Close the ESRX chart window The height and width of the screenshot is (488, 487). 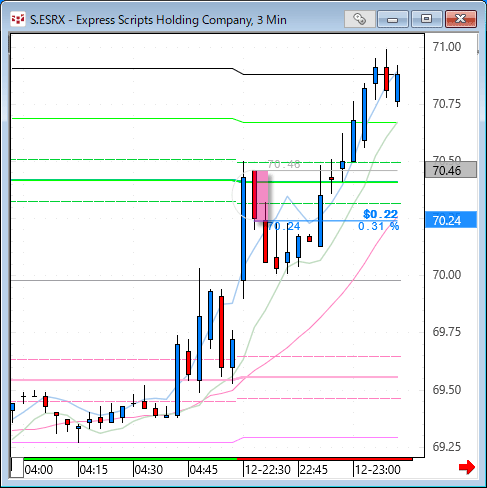click(461, 19)
